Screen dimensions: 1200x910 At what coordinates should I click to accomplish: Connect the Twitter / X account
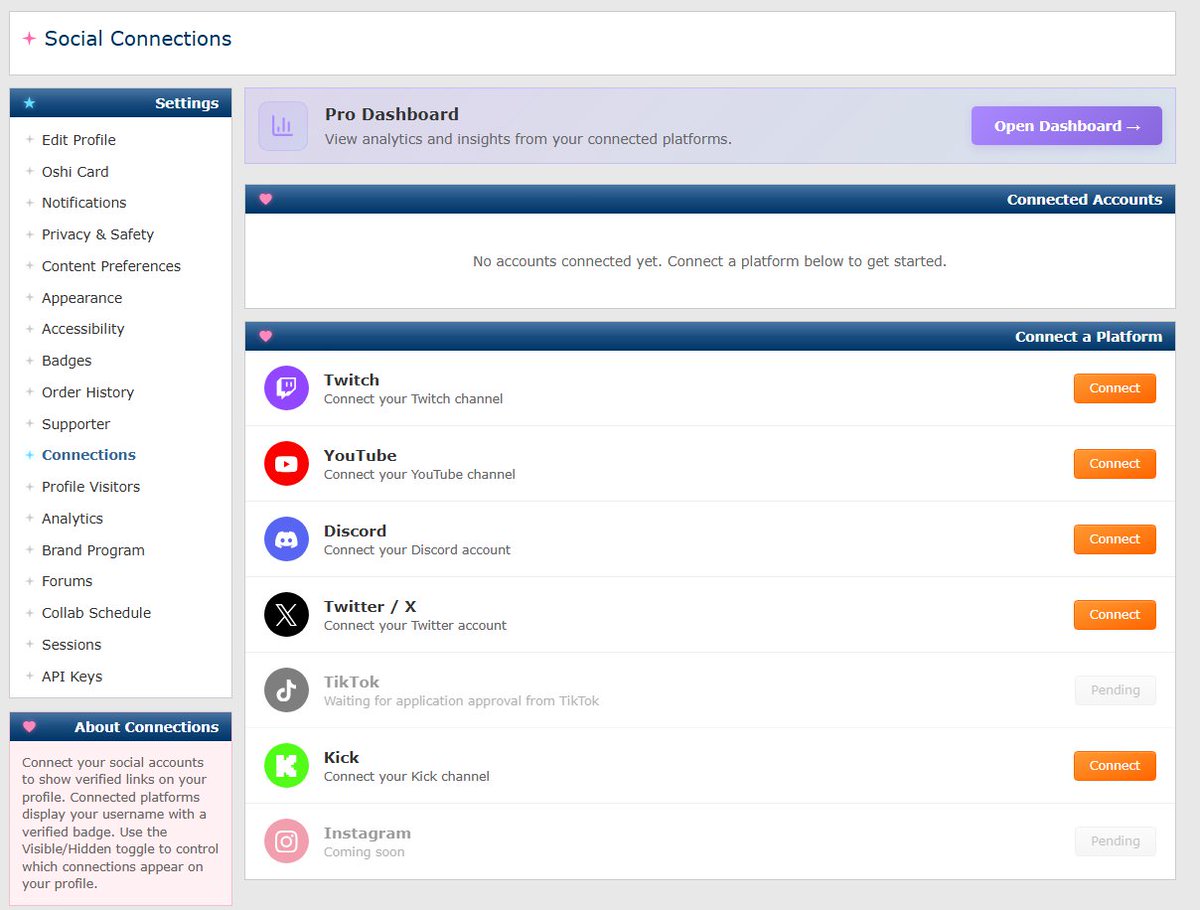pos(1115,615)
